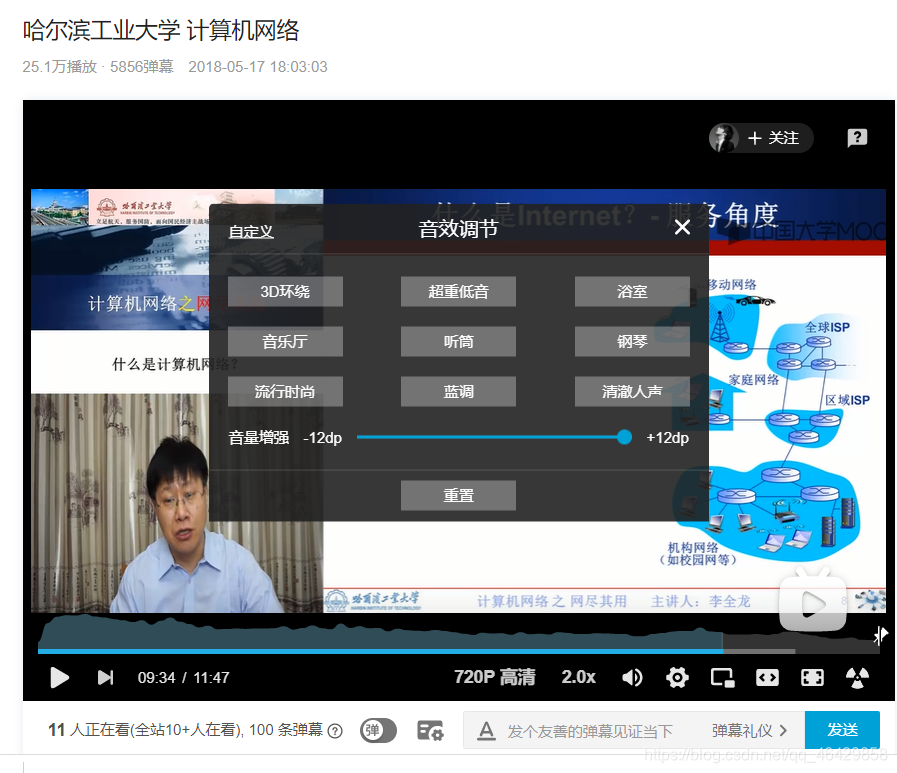Click the pin marker on the waveform's right end
Screen dimensions: 897x773
pos(880,635)
